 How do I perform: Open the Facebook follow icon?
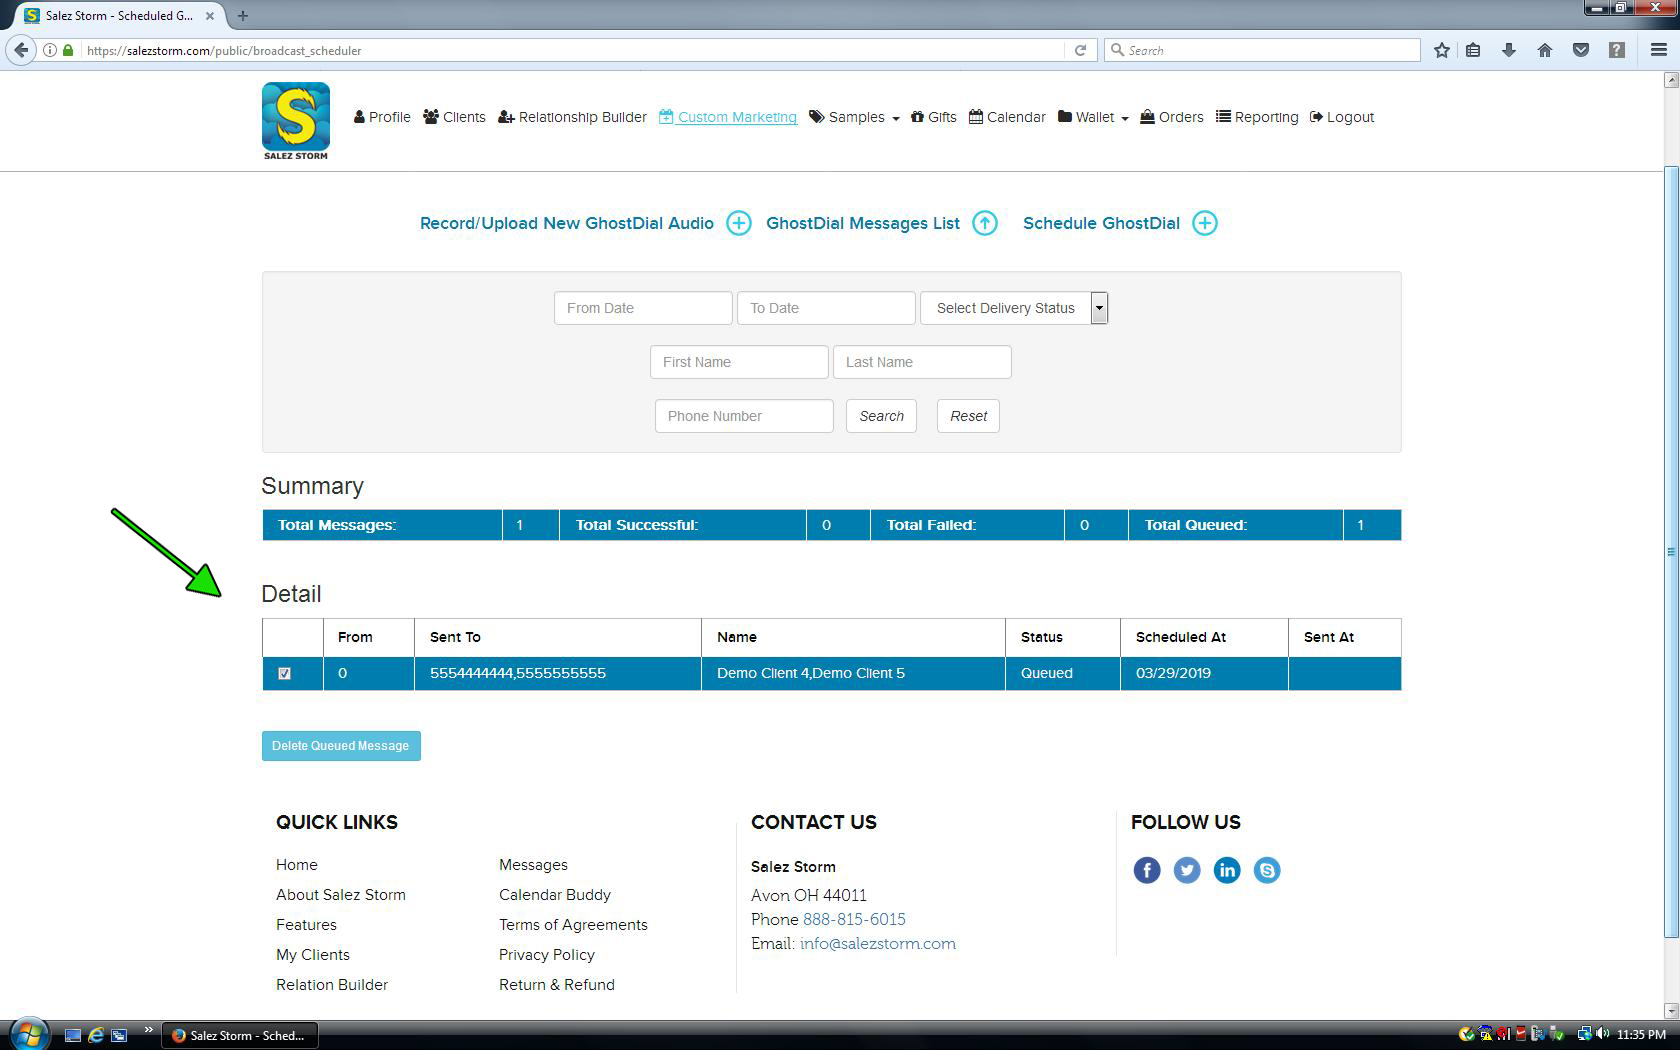point(1146,870)
